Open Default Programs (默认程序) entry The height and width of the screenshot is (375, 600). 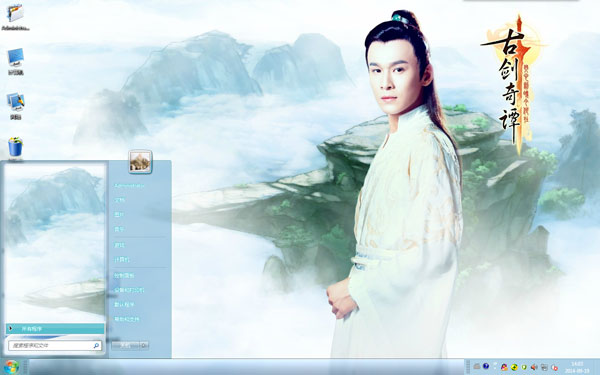click(x=124, y=305)
